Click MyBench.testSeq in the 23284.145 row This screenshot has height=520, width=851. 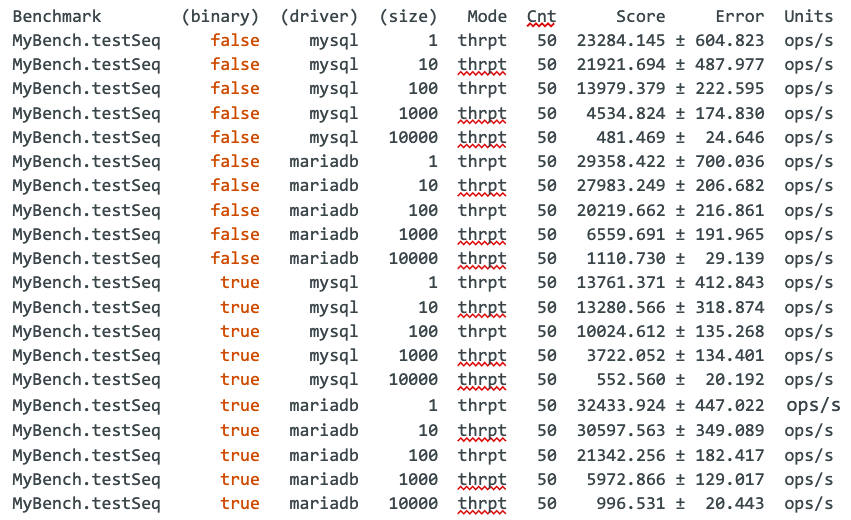(x=86, y=41)
